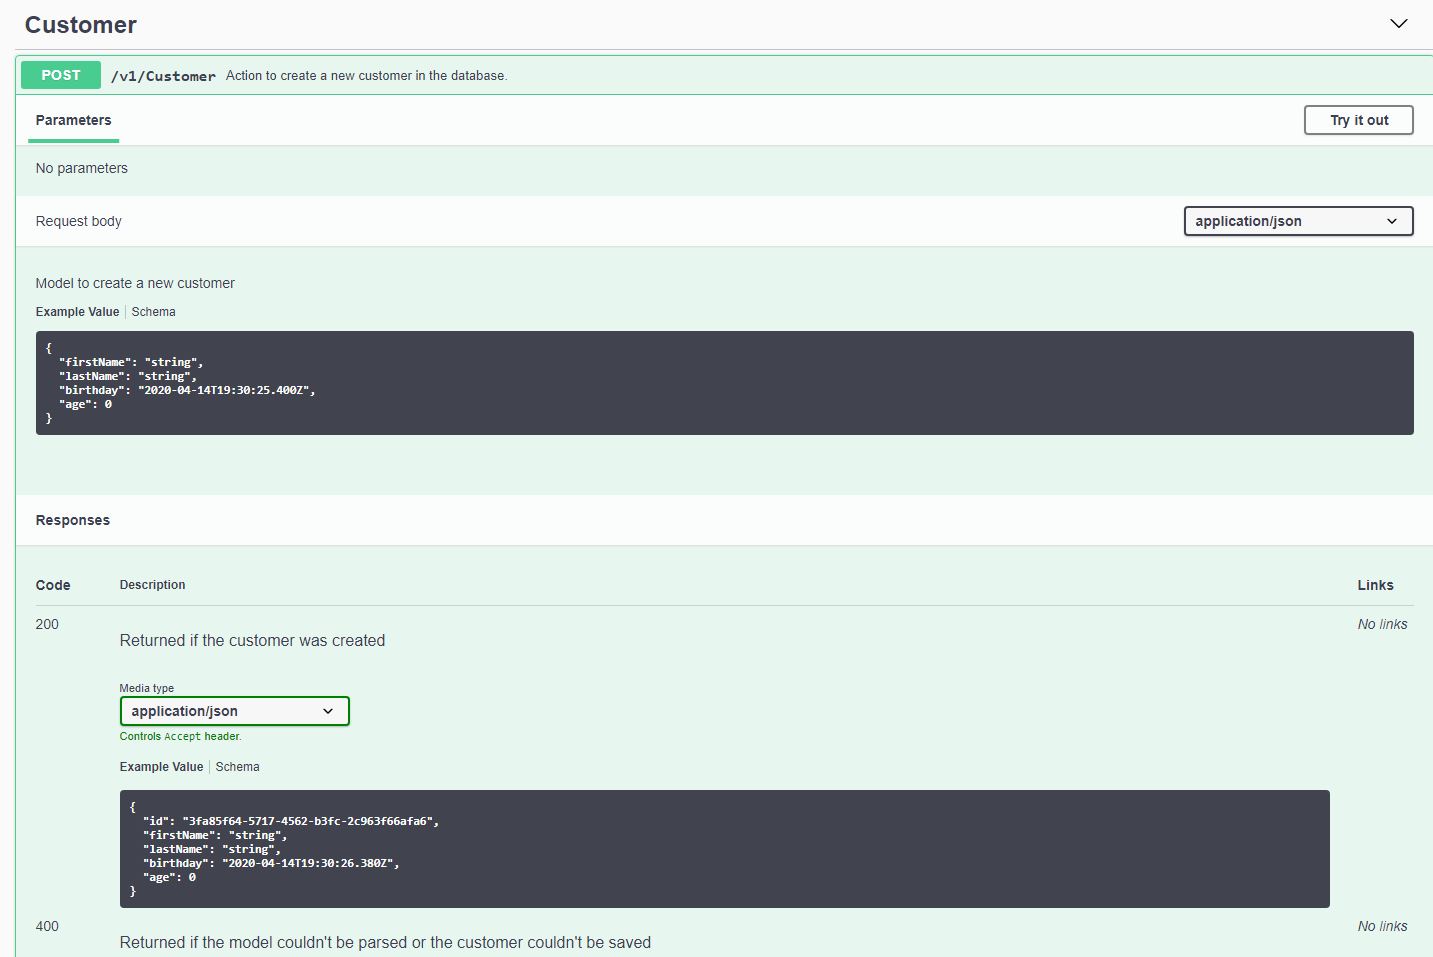Image resolution: width=1433 pixels, height=957 pixels.
Task: Open the Media type dropdown under 200 response
Action: 234,711
